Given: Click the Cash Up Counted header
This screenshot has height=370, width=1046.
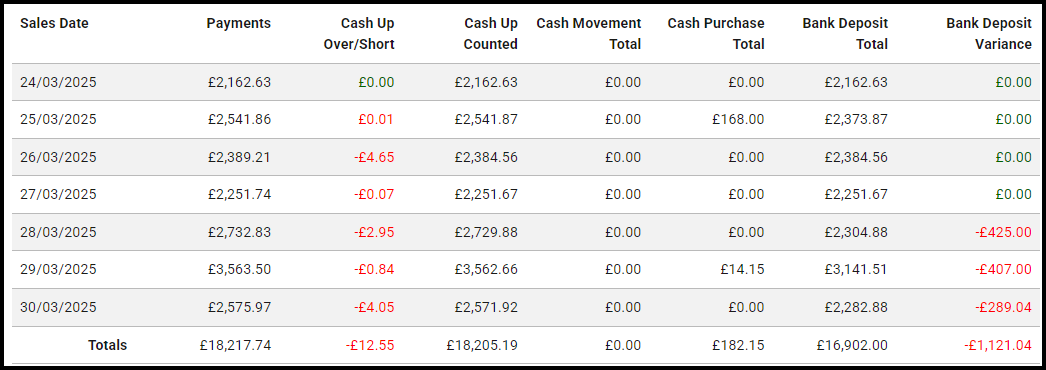Looking at the screenshot, I should click(x=491, y=34).
